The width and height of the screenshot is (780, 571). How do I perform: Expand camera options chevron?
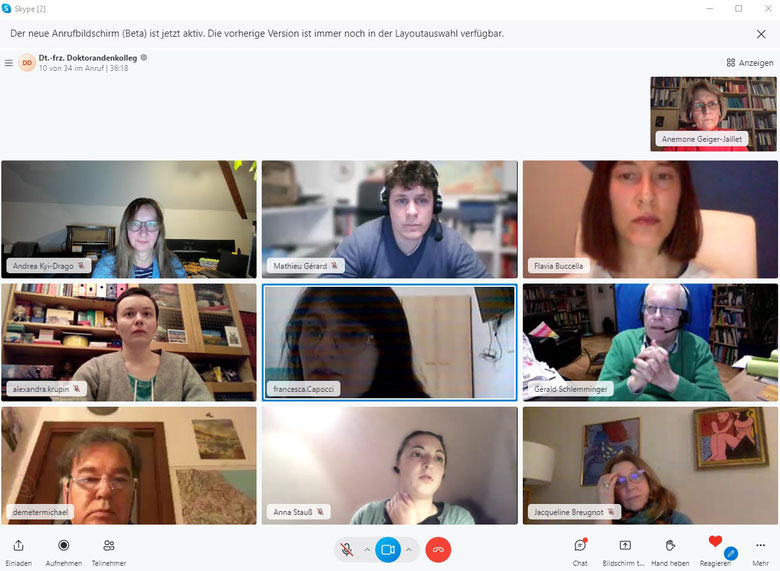408,550
